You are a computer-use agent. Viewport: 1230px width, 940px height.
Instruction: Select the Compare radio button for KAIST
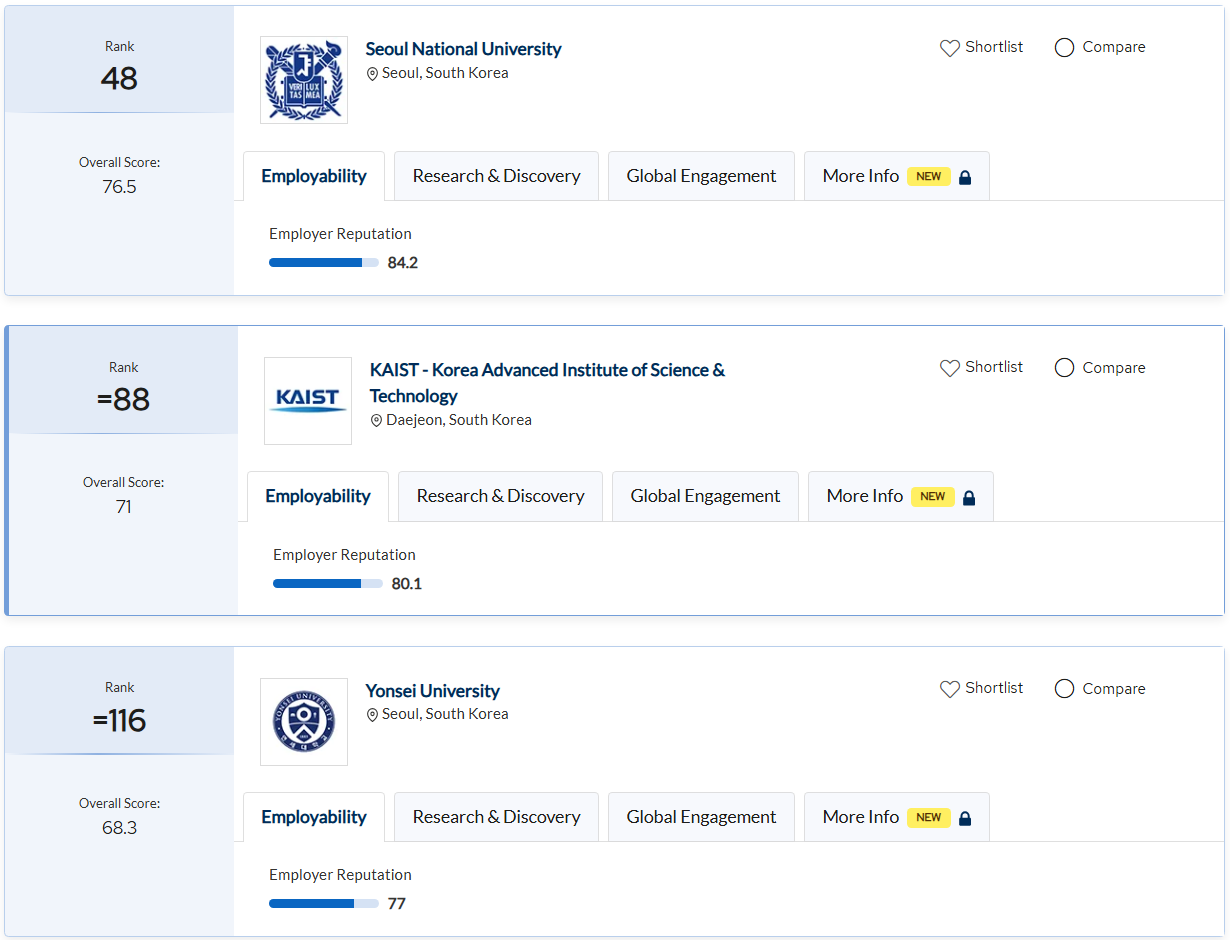click(x=1065, y=368)
